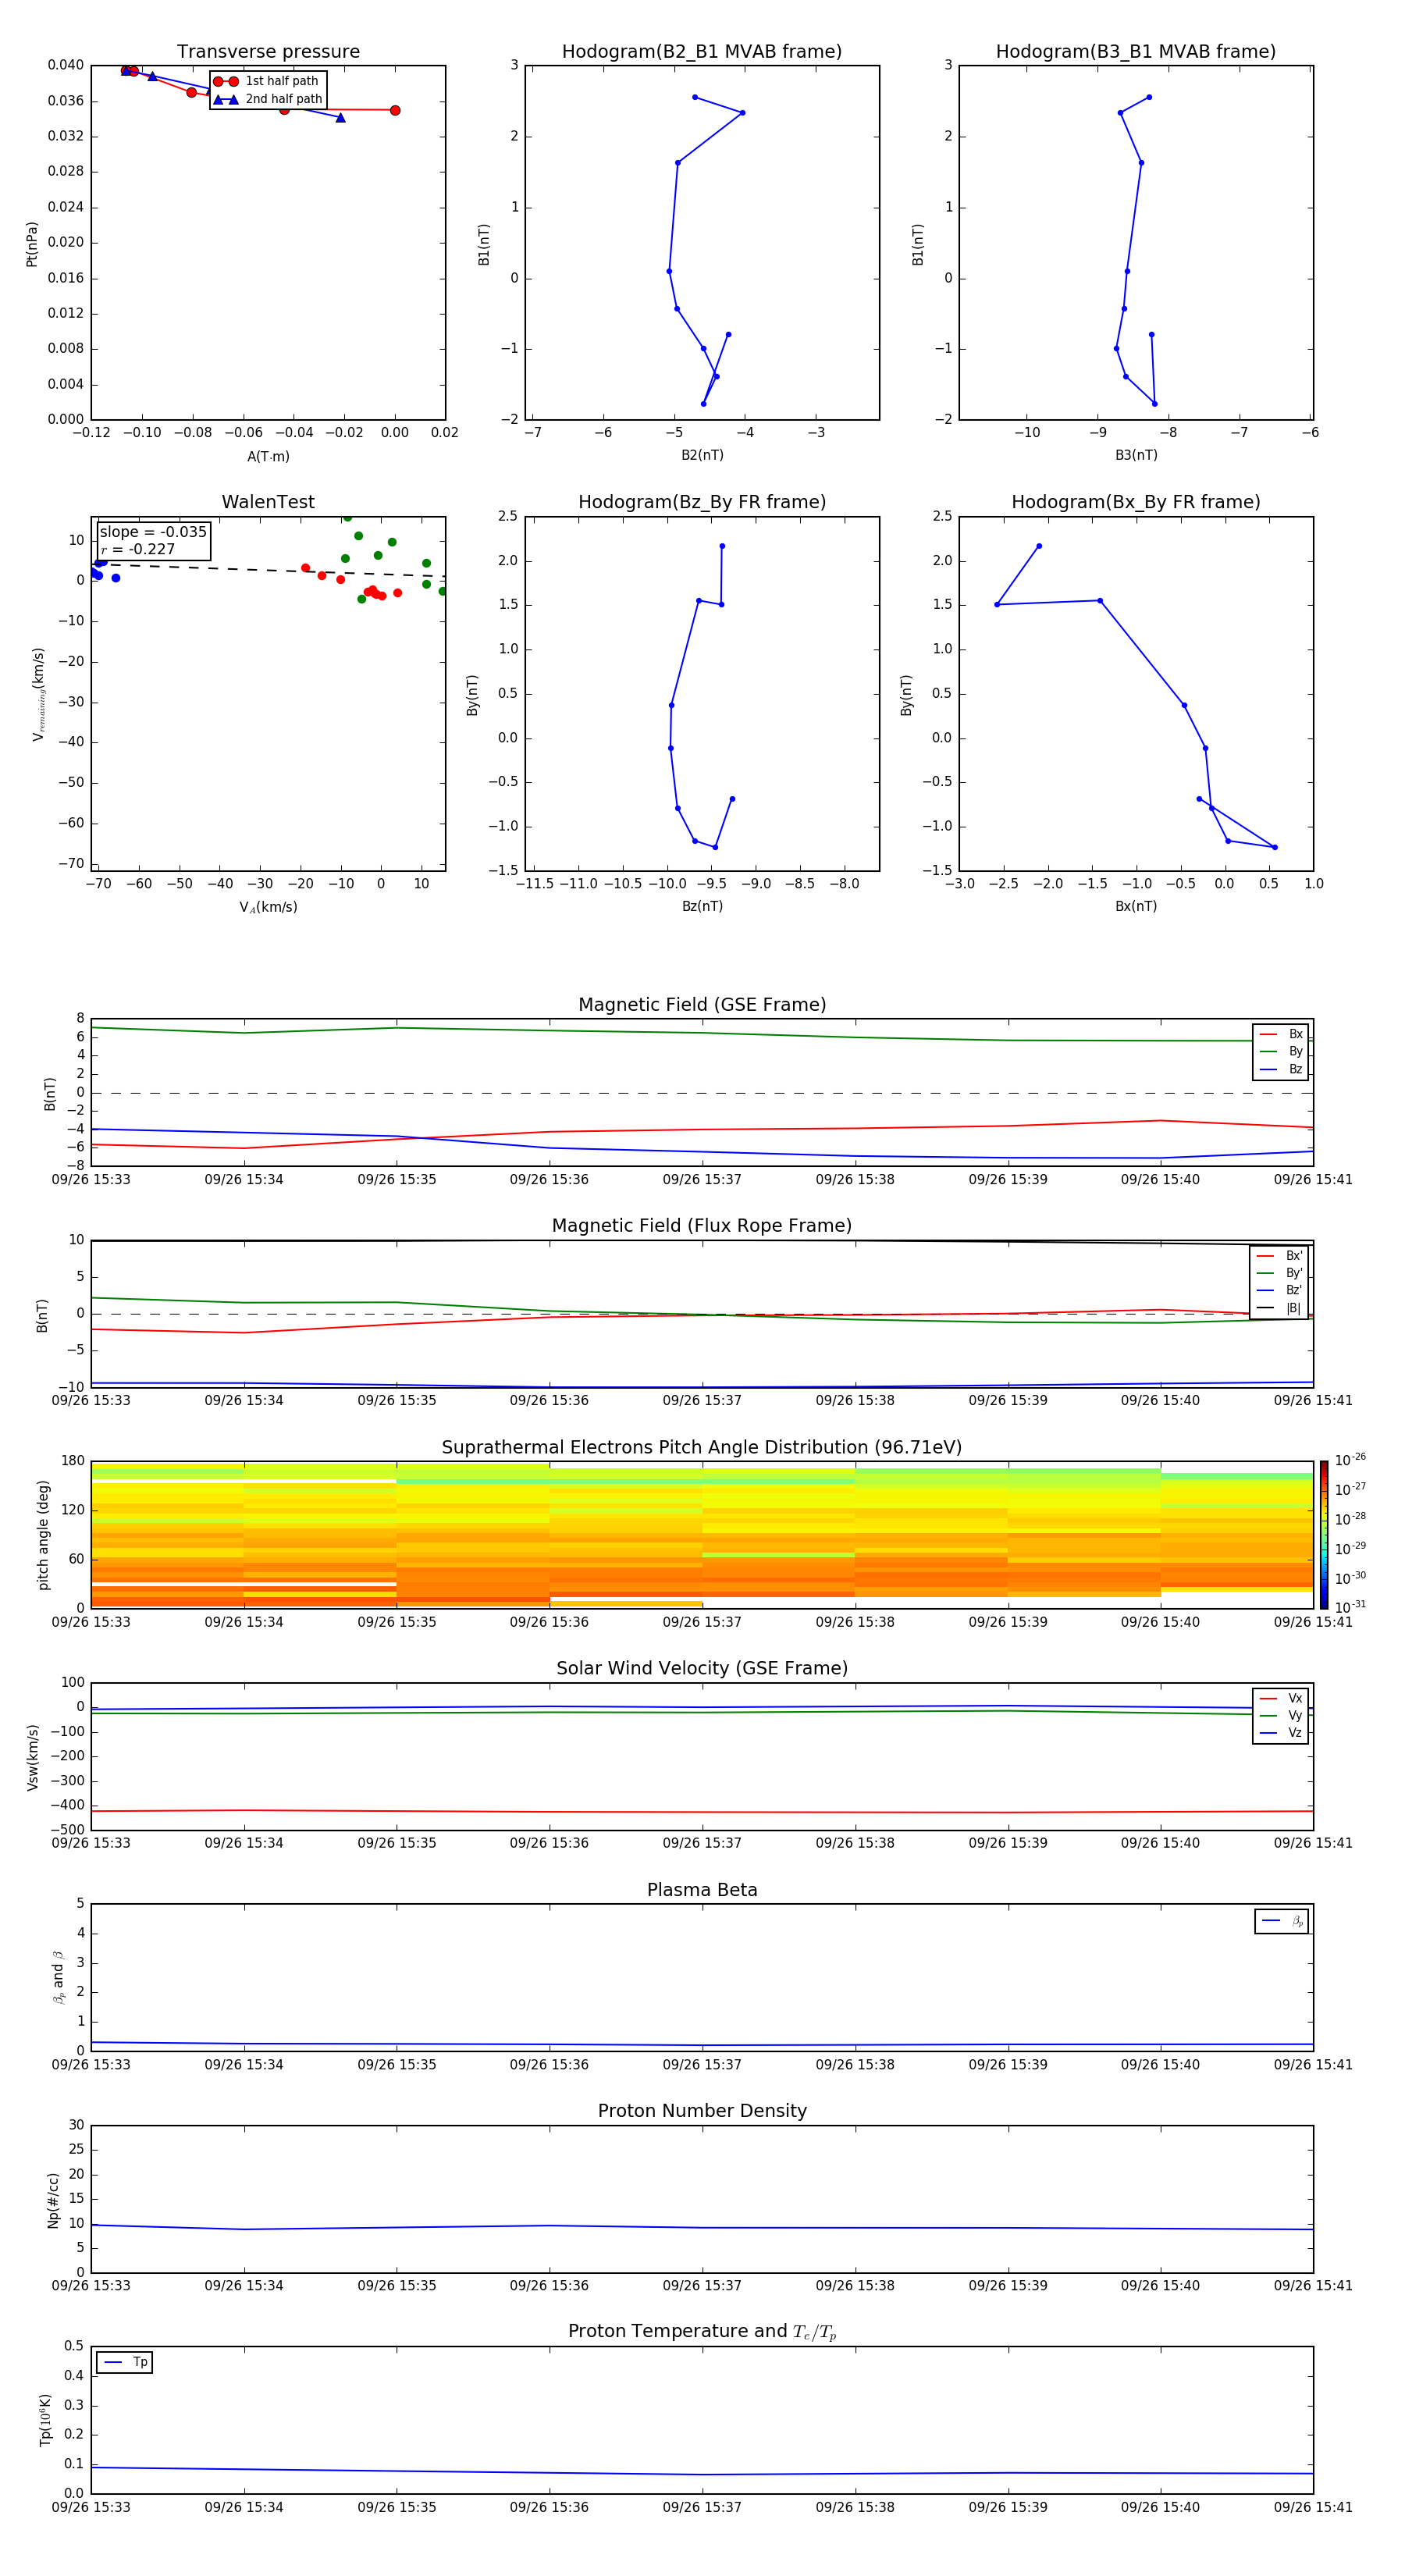Click the Proton Number Density title
This screenshot has width=1405, height=2576.
pos(702,2111)
